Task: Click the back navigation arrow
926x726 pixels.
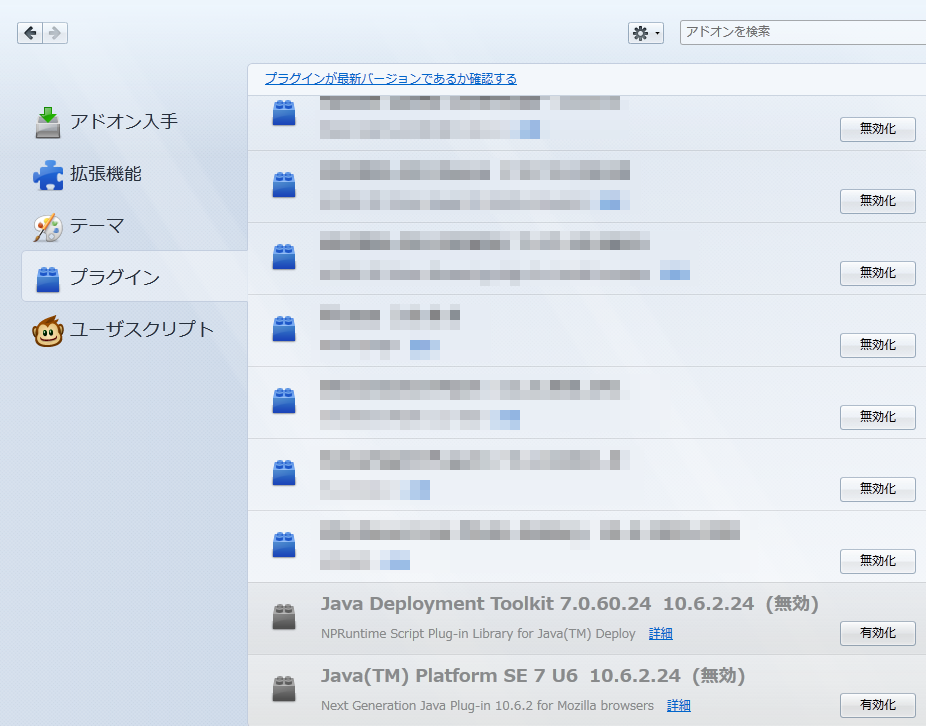Action: pos(30,33)
